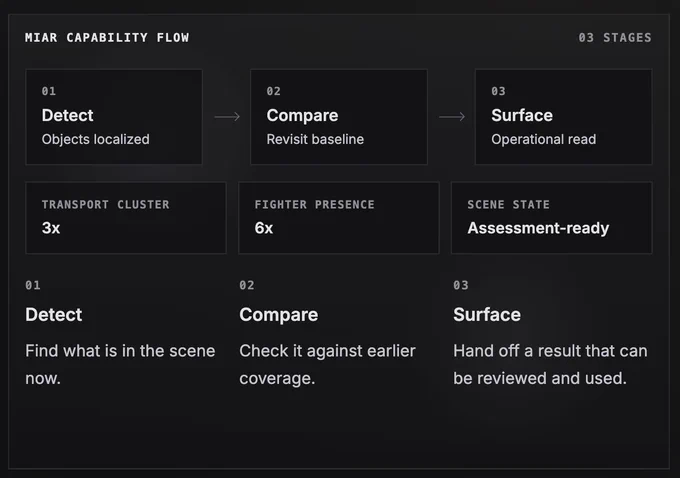Click the lower Surface heading
Image resolution: width=680 pixels, height=478 pixels.
(x=487, y=314)
